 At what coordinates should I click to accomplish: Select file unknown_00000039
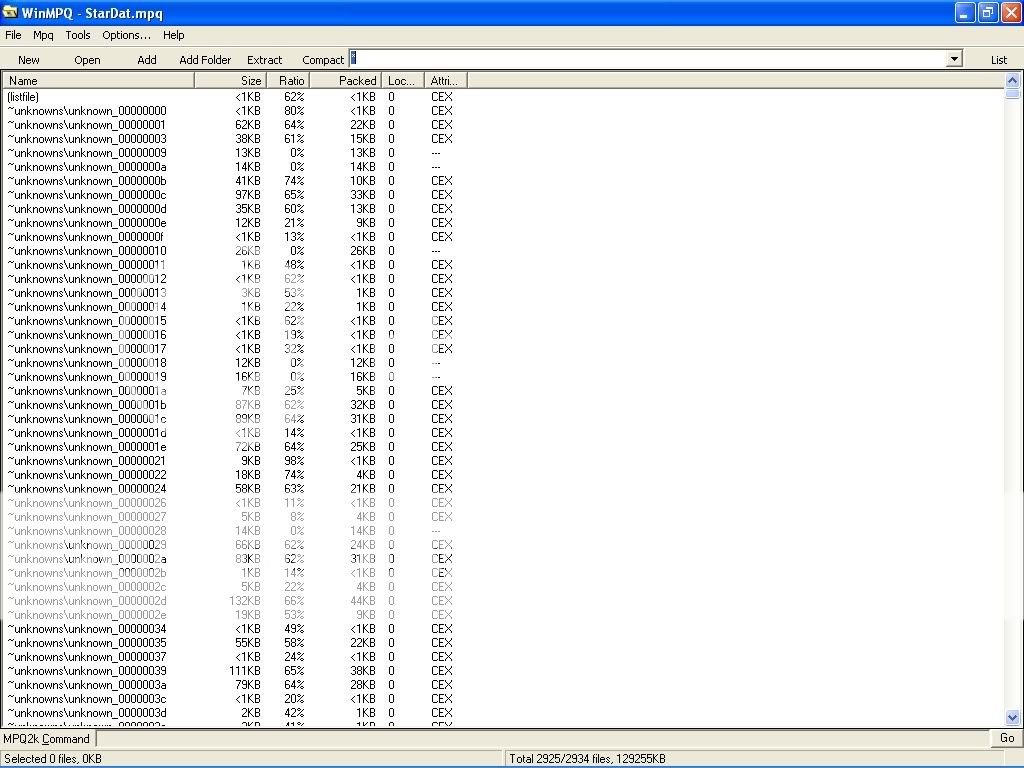point(87,671)
